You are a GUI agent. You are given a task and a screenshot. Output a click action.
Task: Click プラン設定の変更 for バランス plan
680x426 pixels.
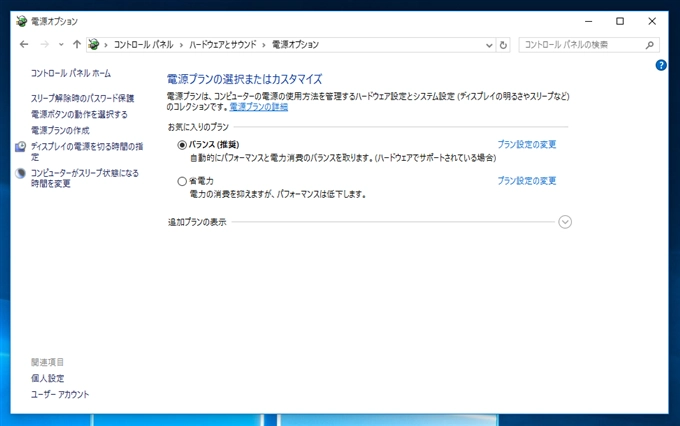point(526,144)
